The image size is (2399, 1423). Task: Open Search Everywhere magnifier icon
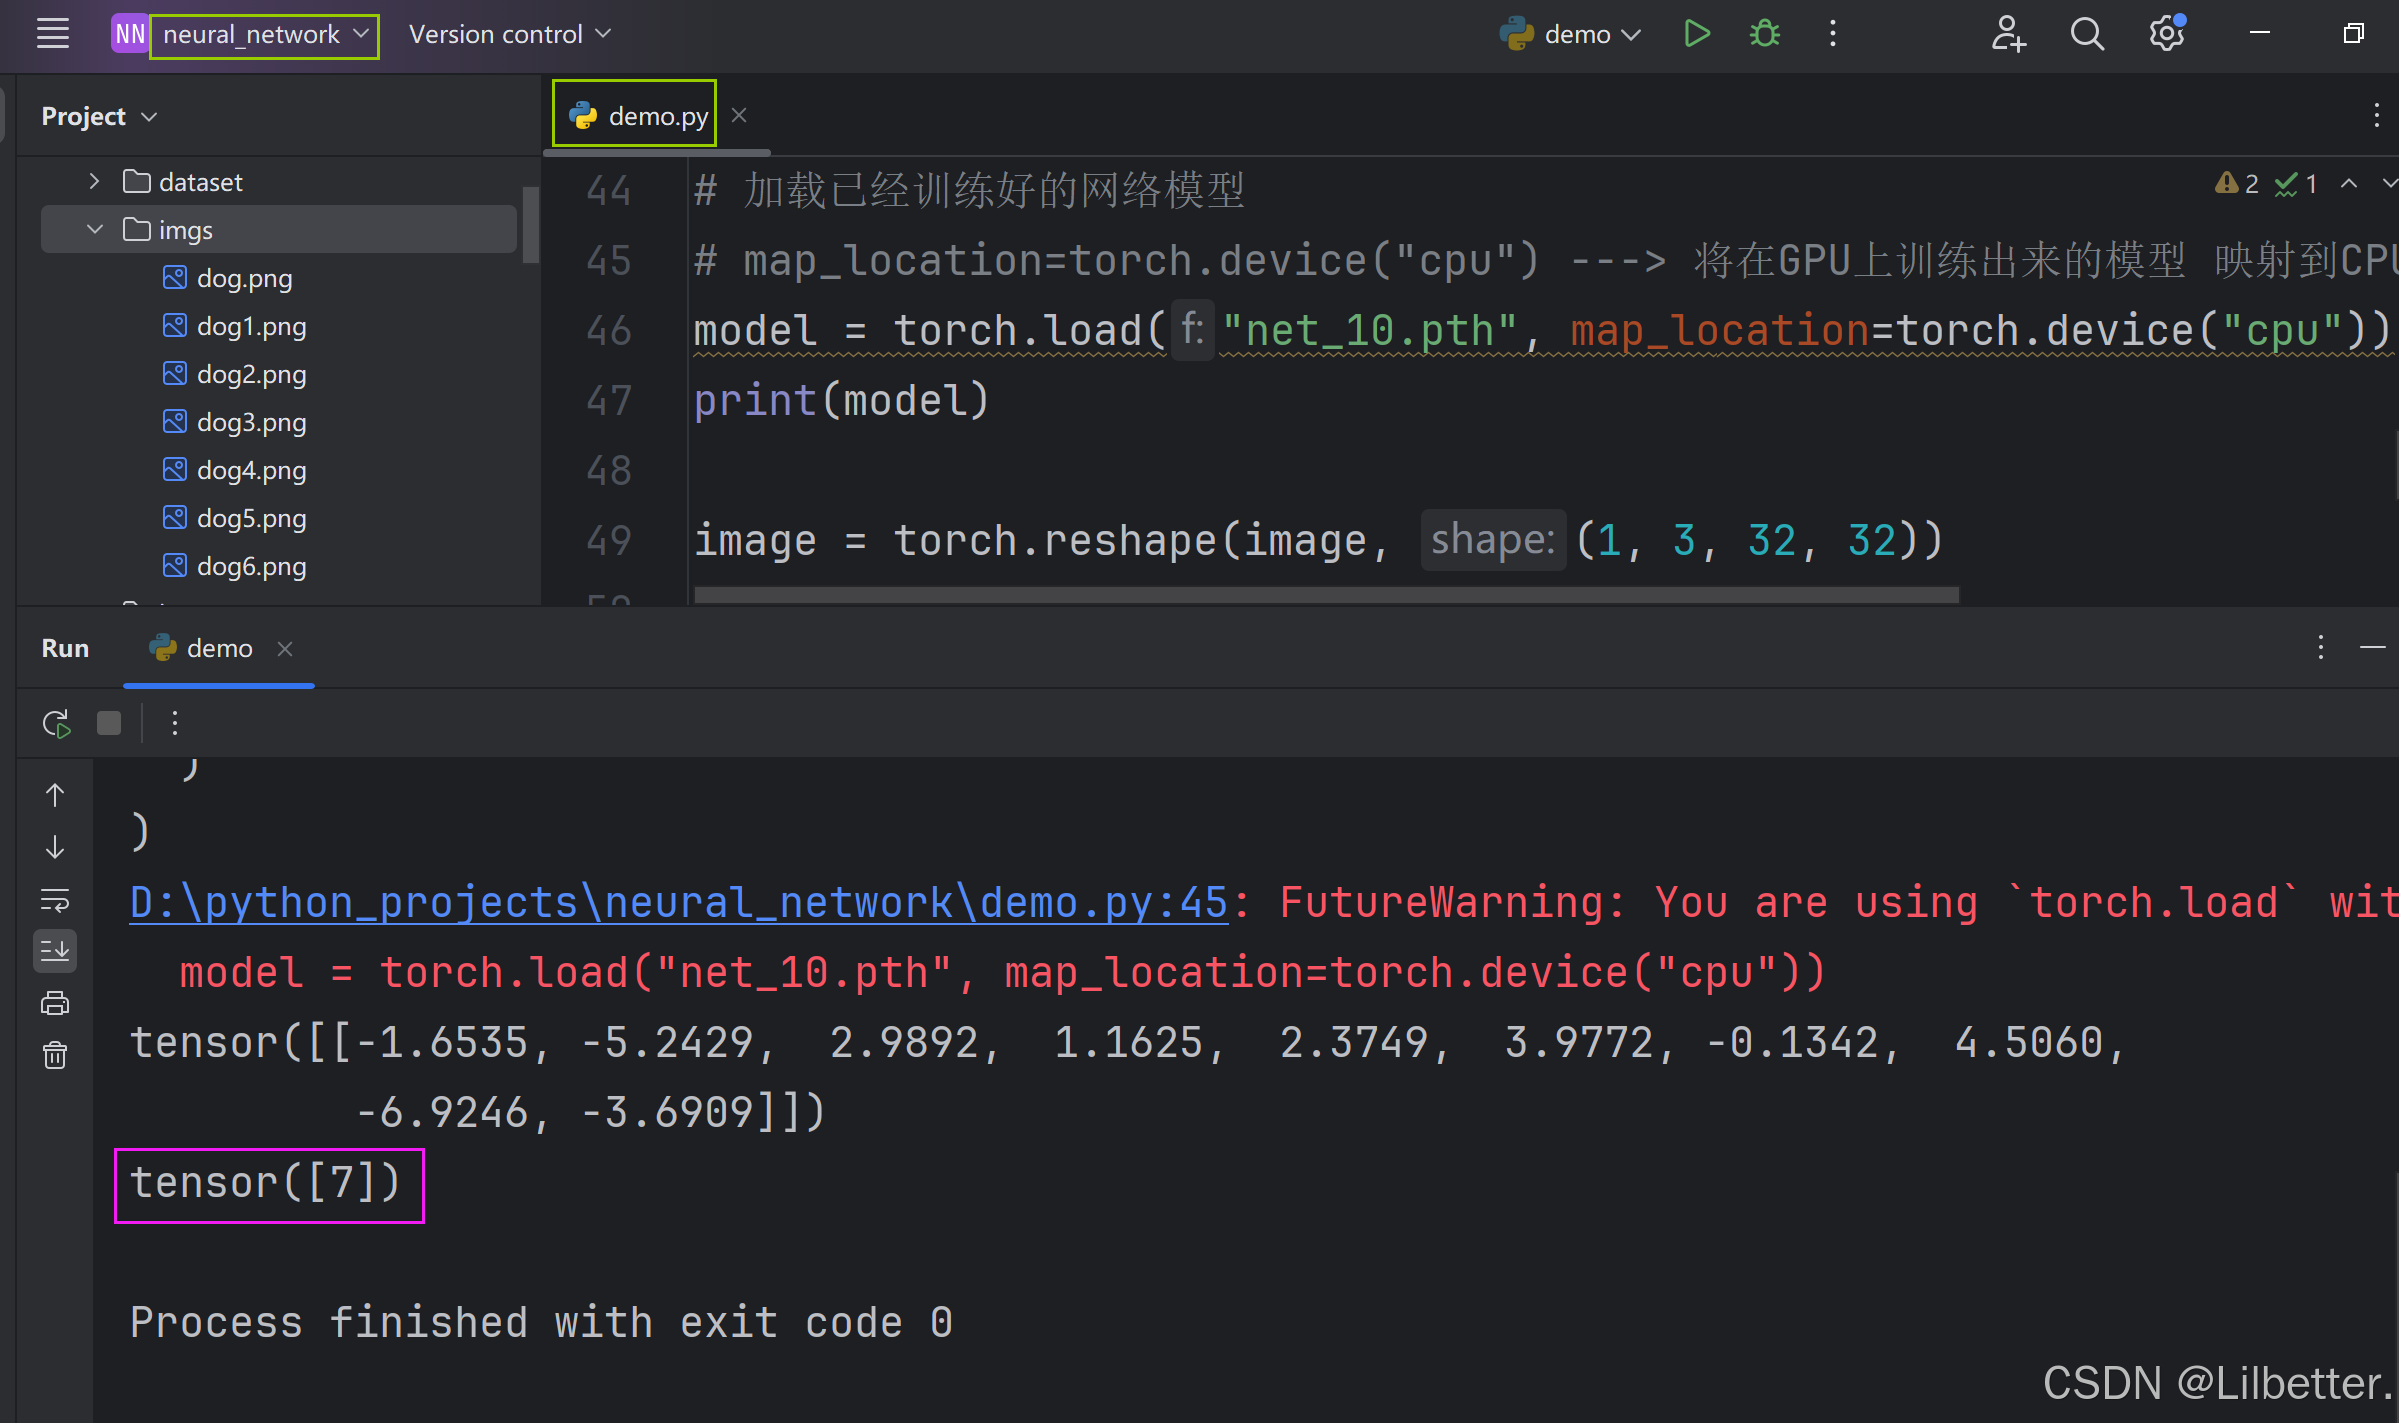2086,34
